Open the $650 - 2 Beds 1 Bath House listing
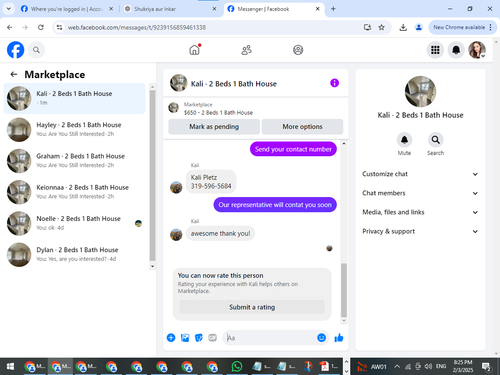Image resolution: width=500 pixels, height=375 pixels. click(218, 113)
